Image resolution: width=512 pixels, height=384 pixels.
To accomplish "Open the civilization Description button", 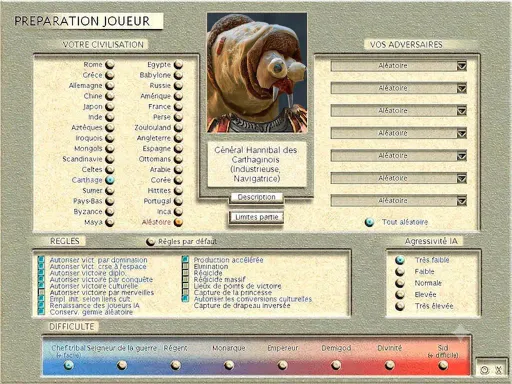I will (256, 197).
